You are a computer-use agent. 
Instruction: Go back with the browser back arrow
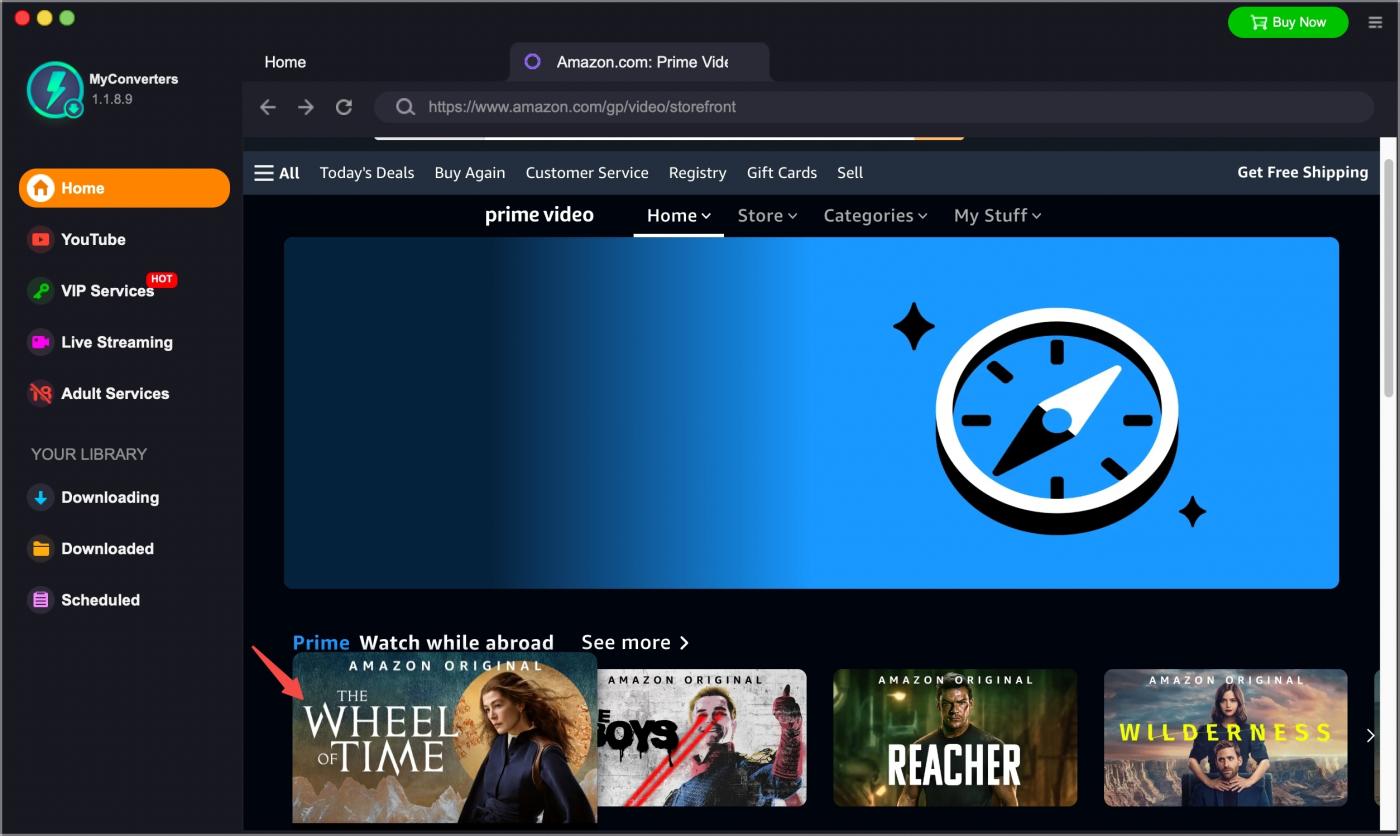coord(268,107)
